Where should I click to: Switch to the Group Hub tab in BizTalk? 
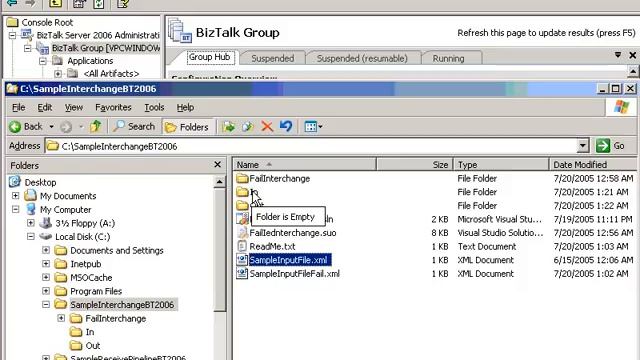(209, 58)
